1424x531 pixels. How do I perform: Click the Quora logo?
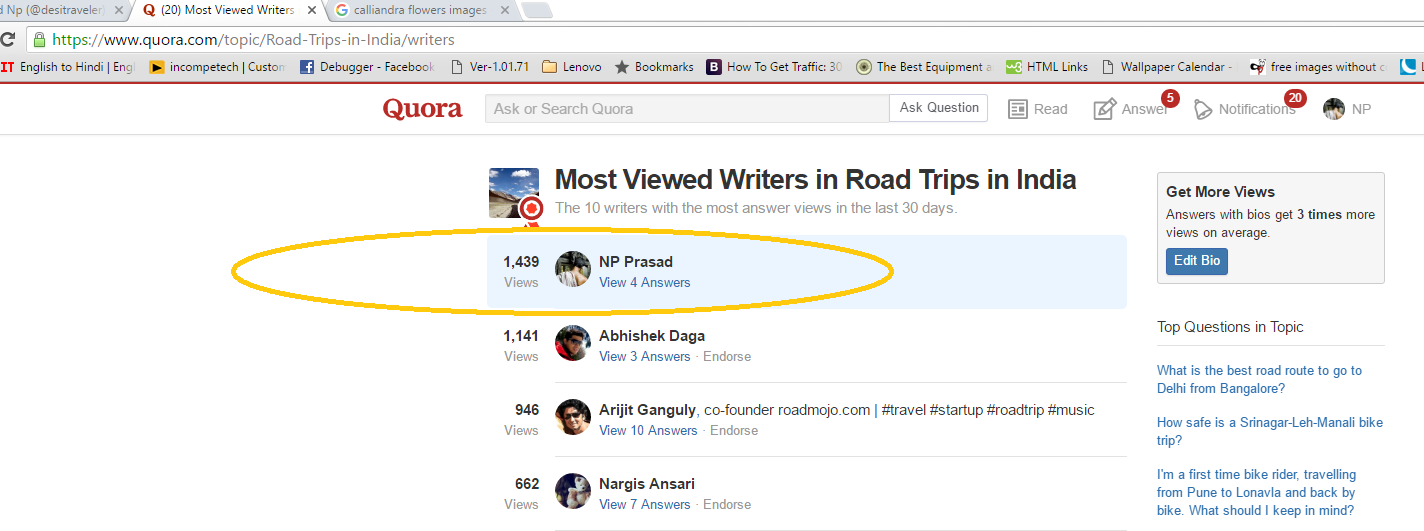click(422, 109)
